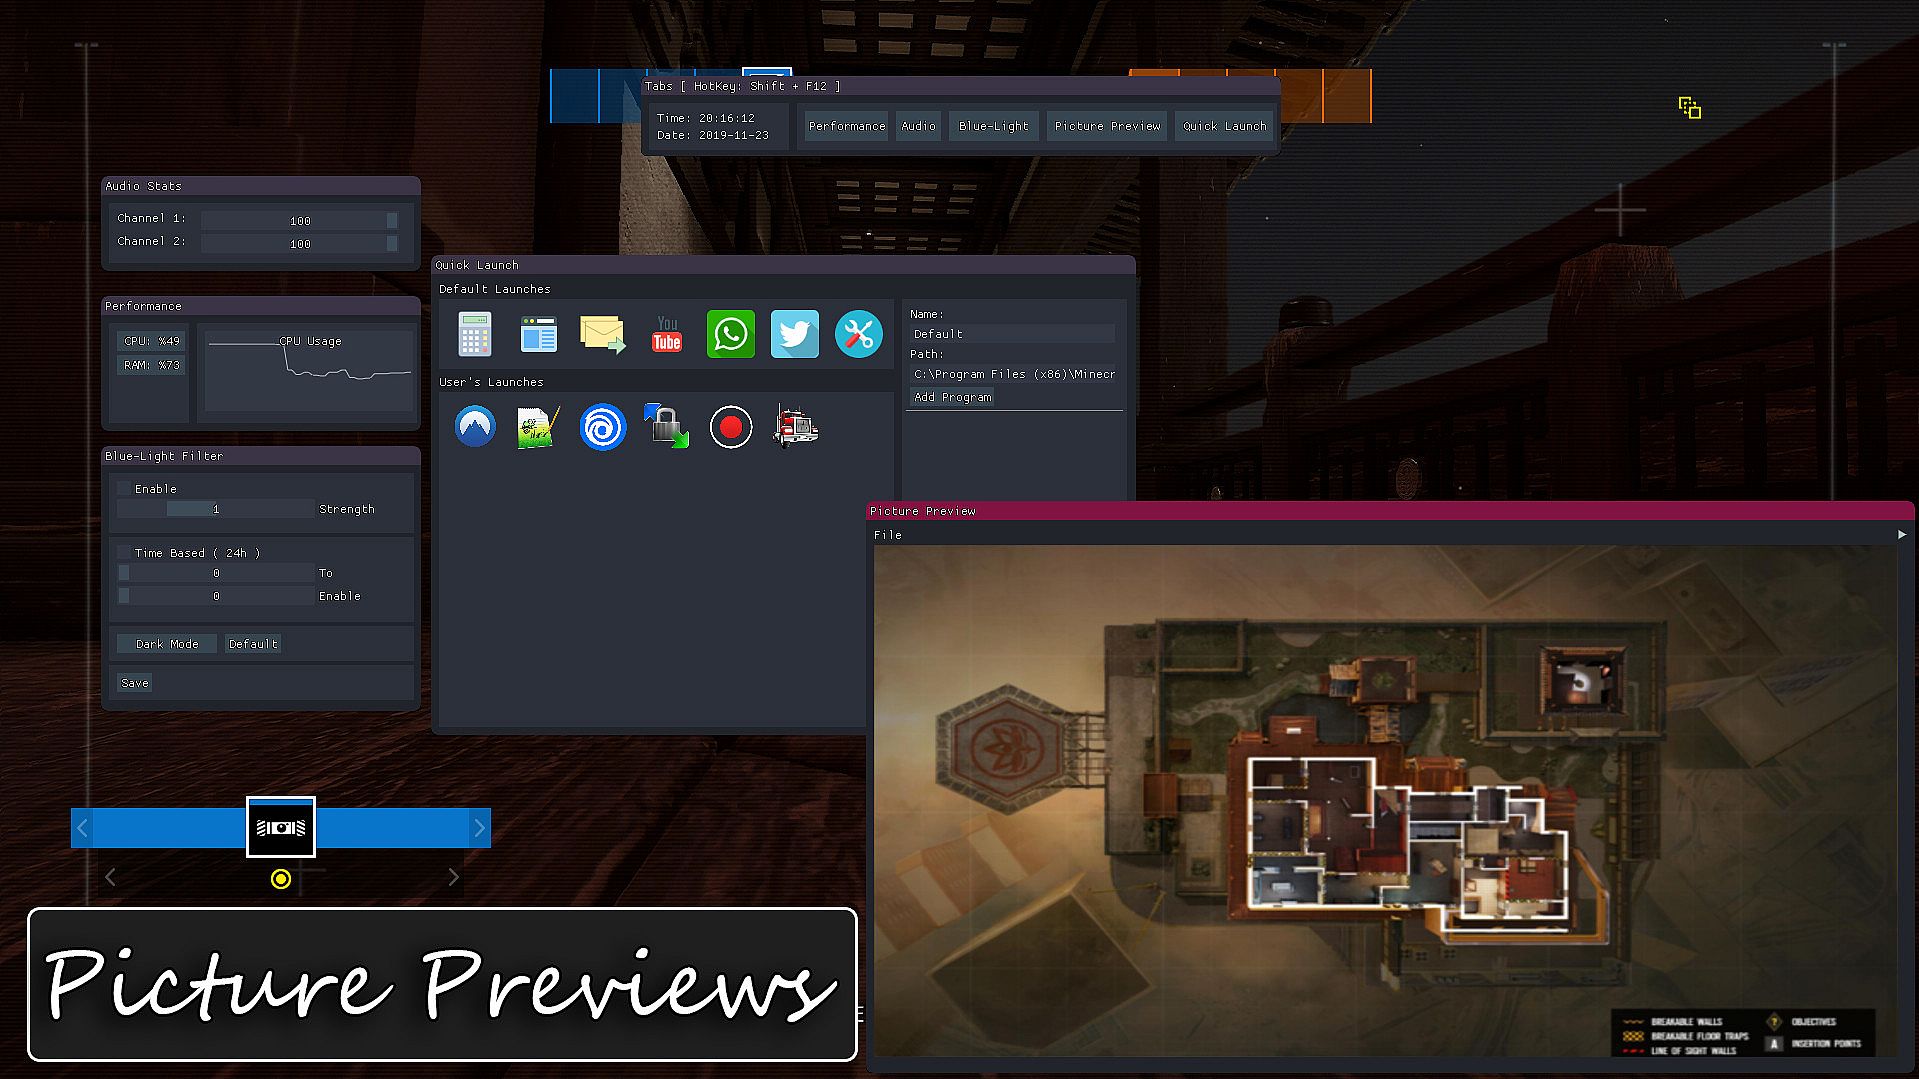Click the "User's Launches" heading
Image resolution: width=1919 pixels, height=1079 pixels.
(x=491, y=382)
